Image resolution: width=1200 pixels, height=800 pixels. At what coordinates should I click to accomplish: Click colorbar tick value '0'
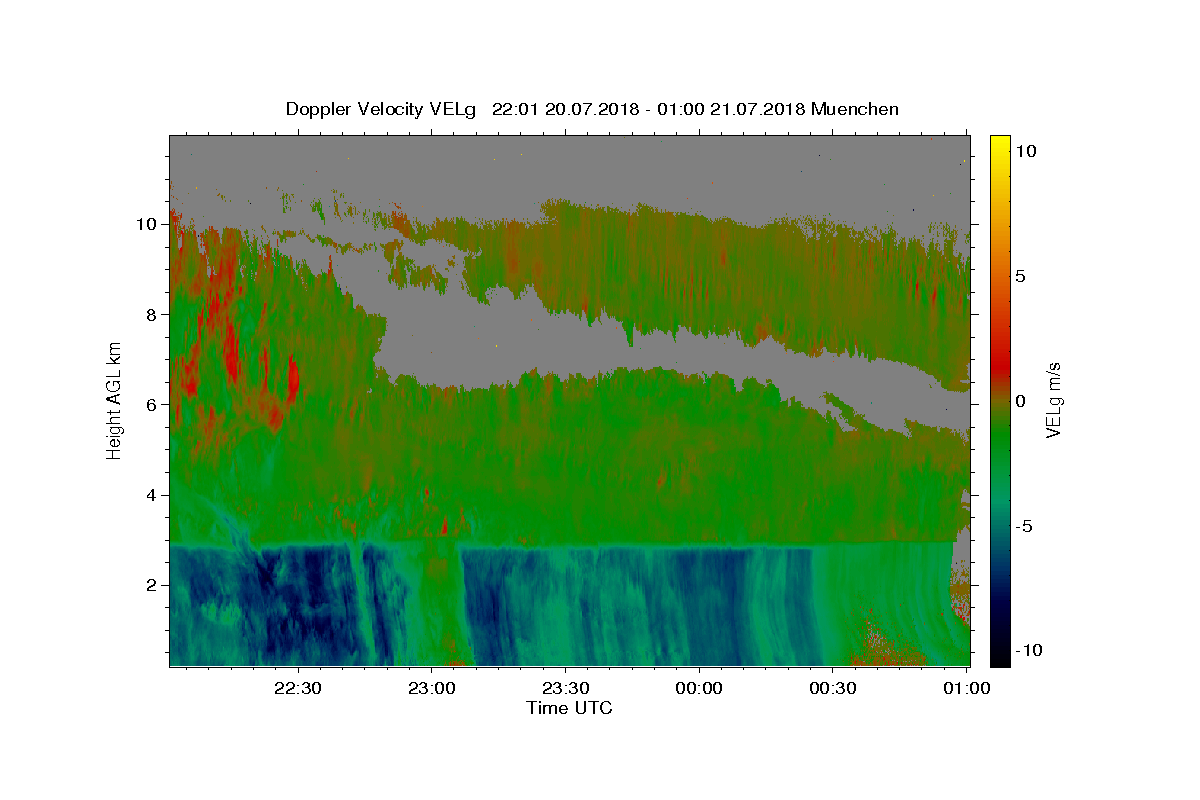pyautogui.click(x=1021, y=401)
